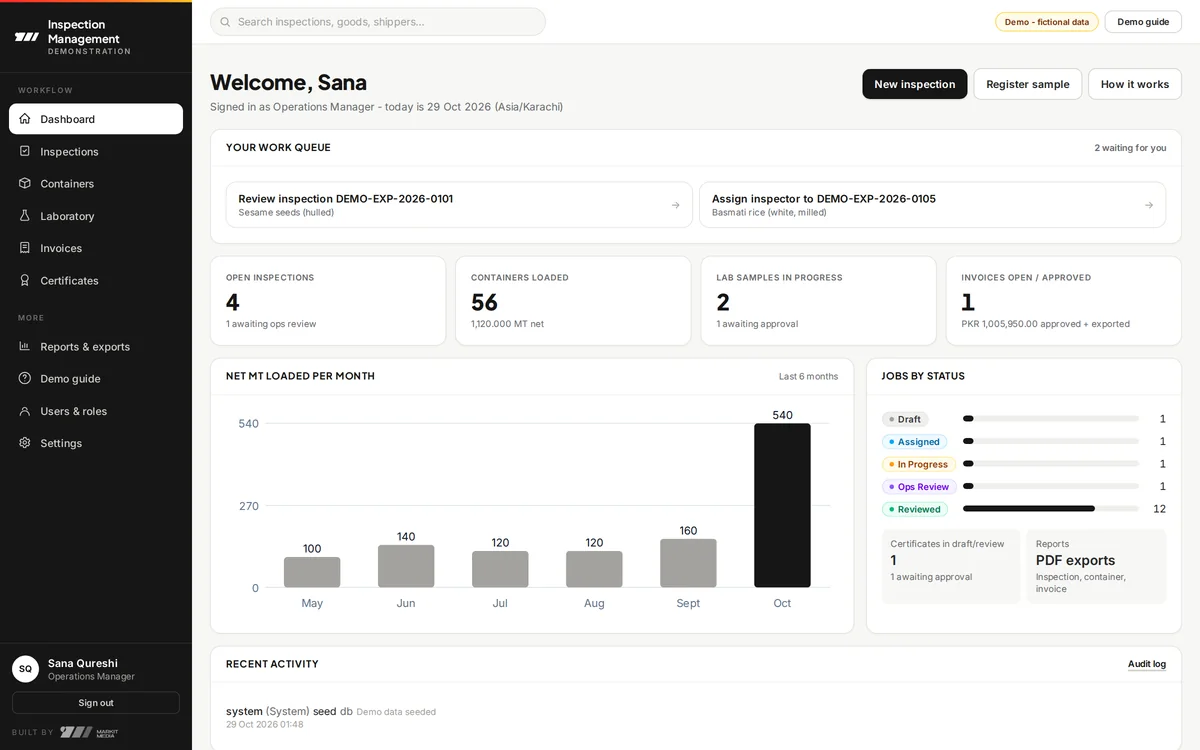
Task: Click the Oct bar in the chart
Action: [x=782, y=505]
